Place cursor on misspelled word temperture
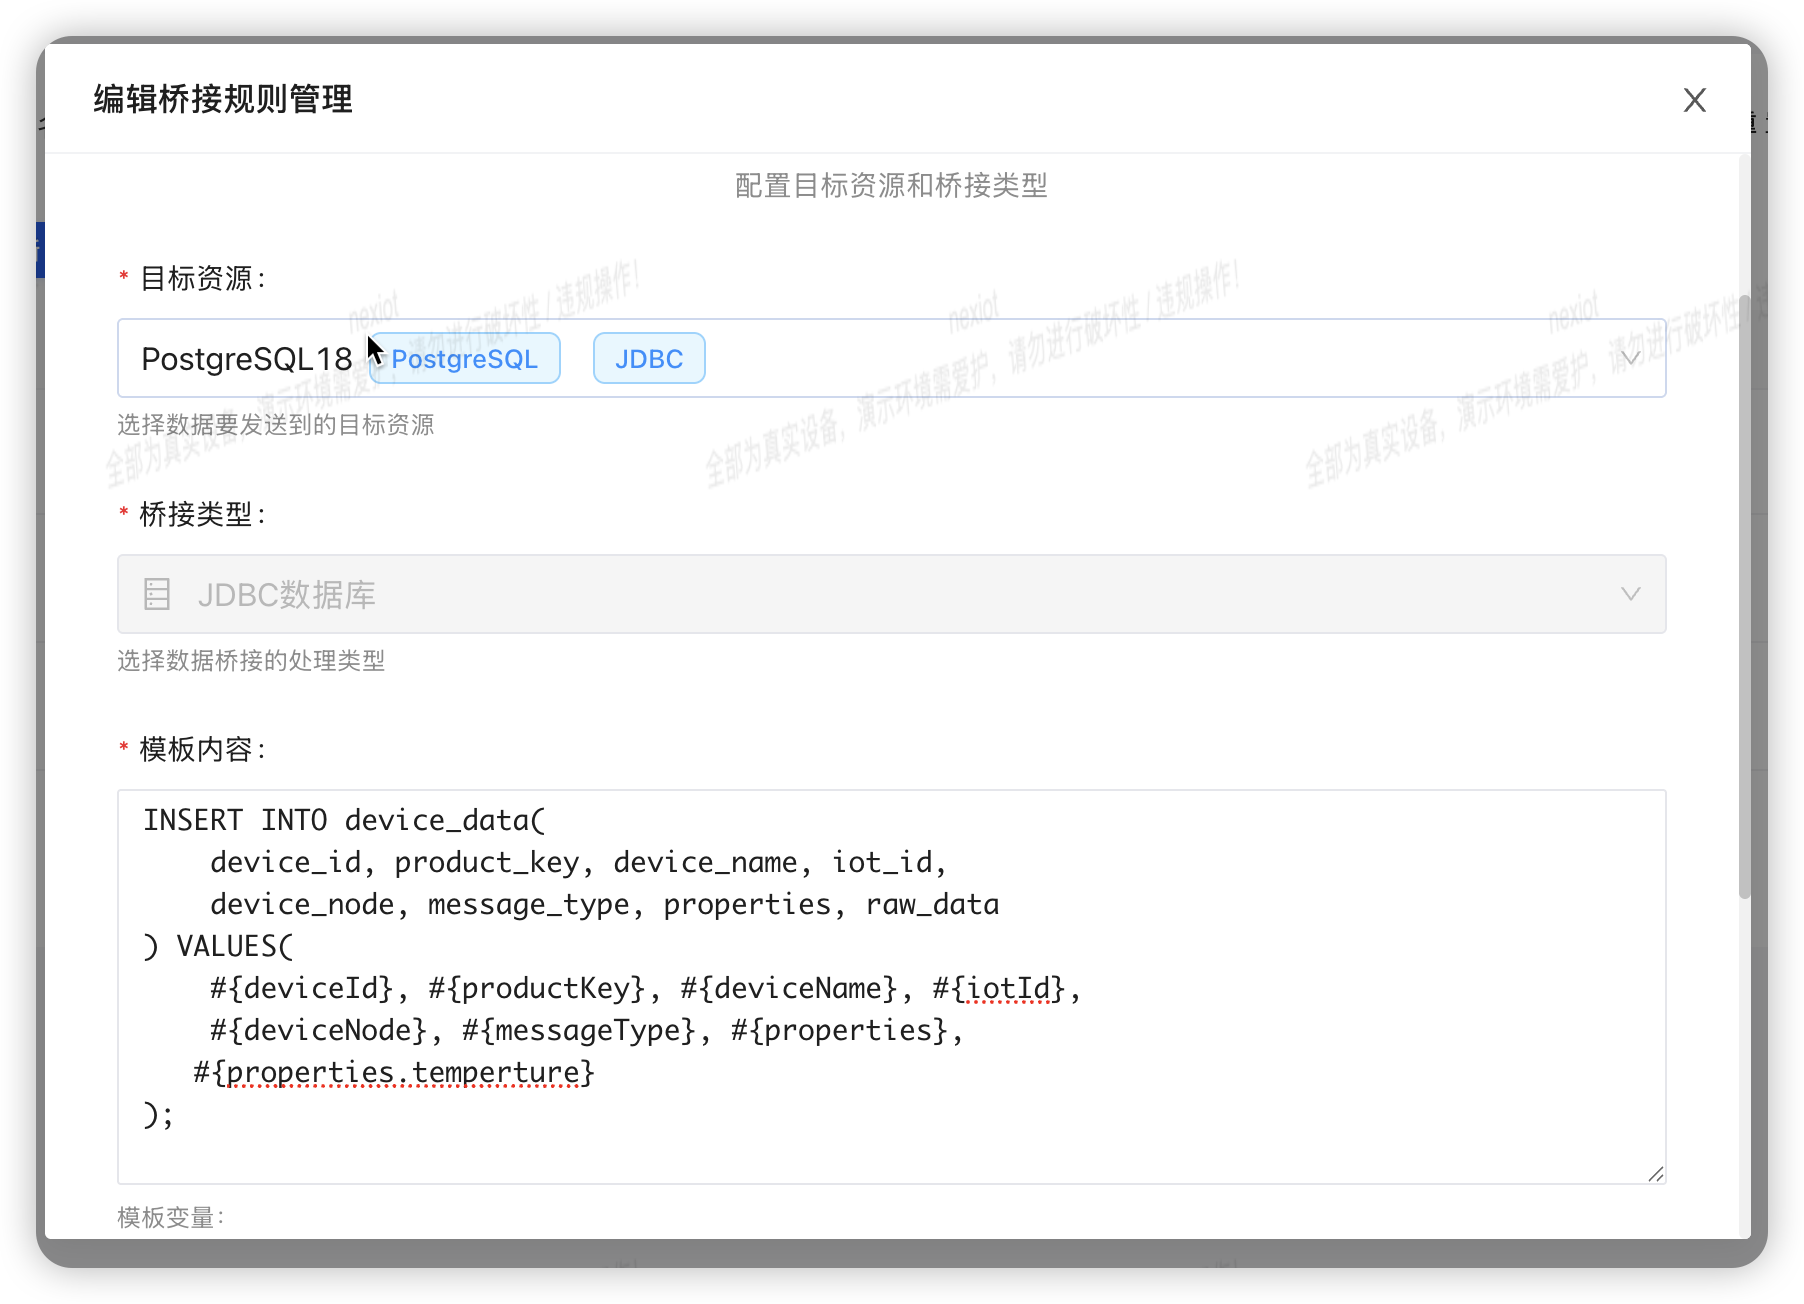Screen dimensions: 1804x1304 tap(495, 1072)
